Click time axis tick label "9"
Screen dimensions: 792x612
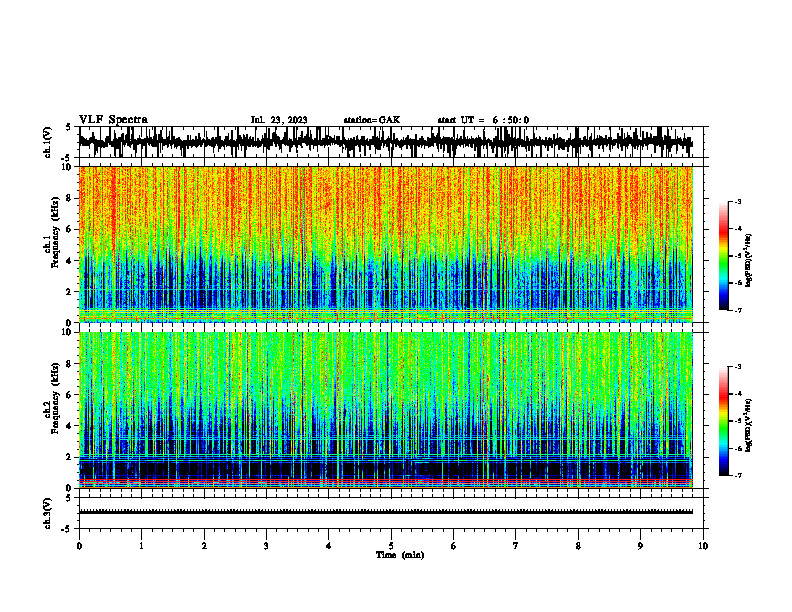640,546
